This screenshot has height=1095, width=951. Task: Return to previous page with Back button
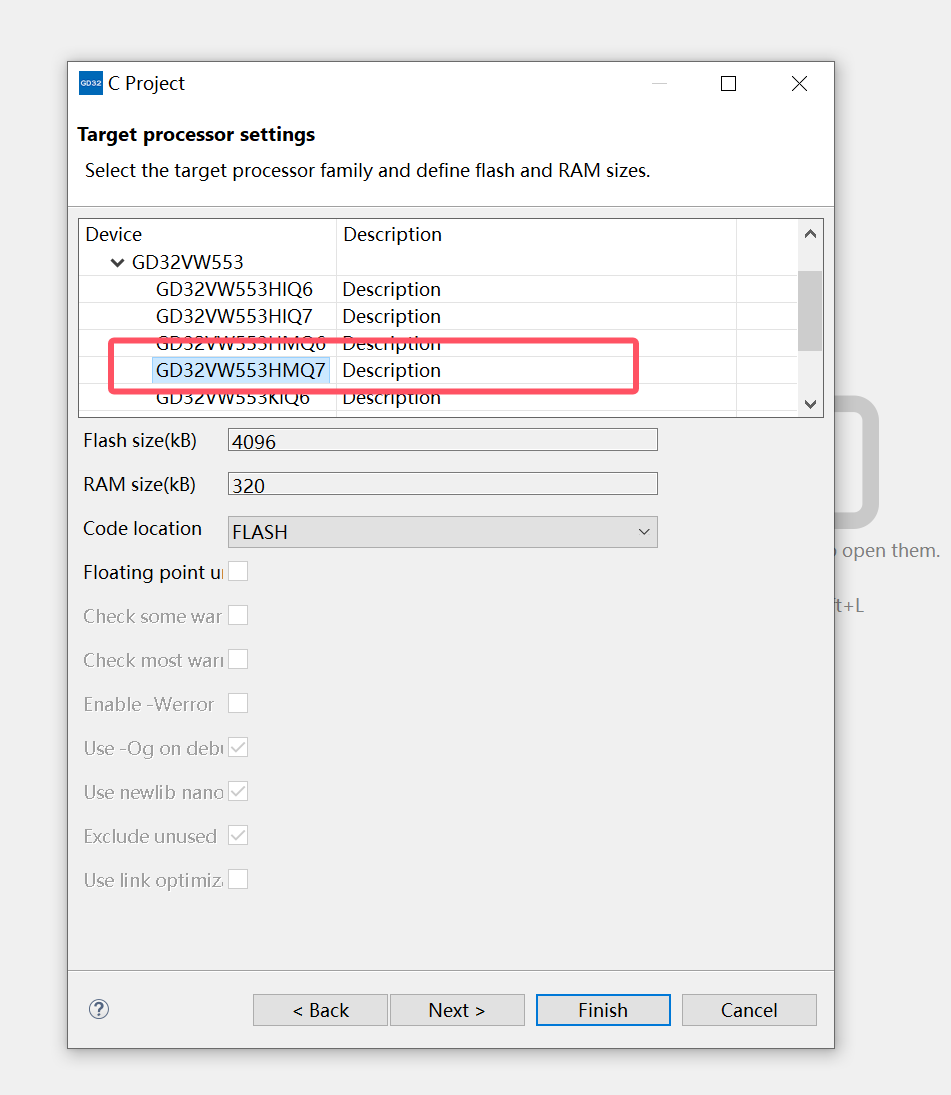click(320, 1010)
